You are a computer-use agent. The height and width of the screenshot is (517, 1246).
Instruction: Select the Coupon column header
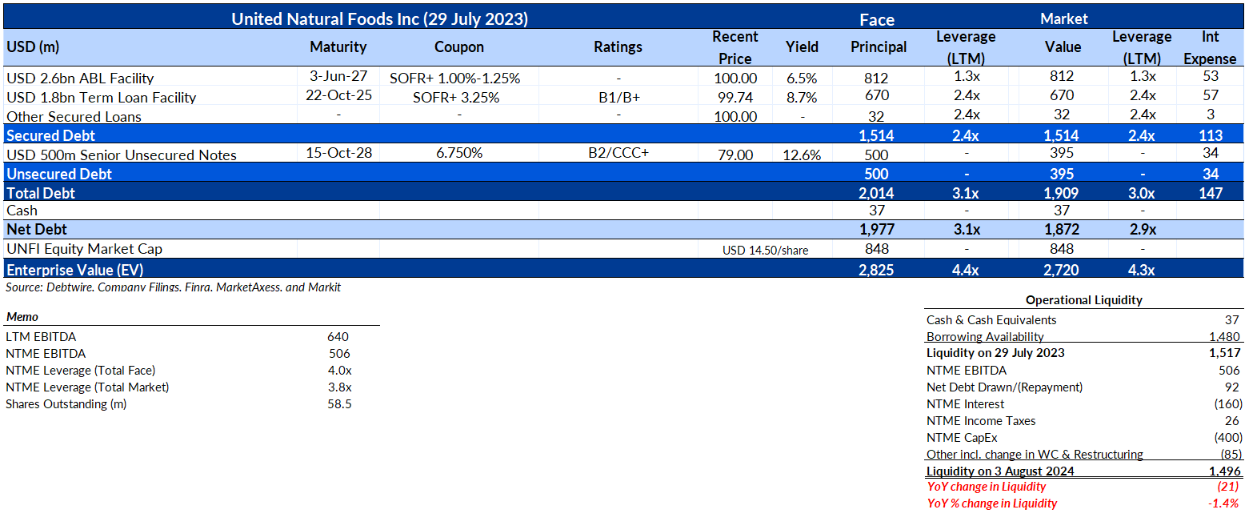click(459, 47)
